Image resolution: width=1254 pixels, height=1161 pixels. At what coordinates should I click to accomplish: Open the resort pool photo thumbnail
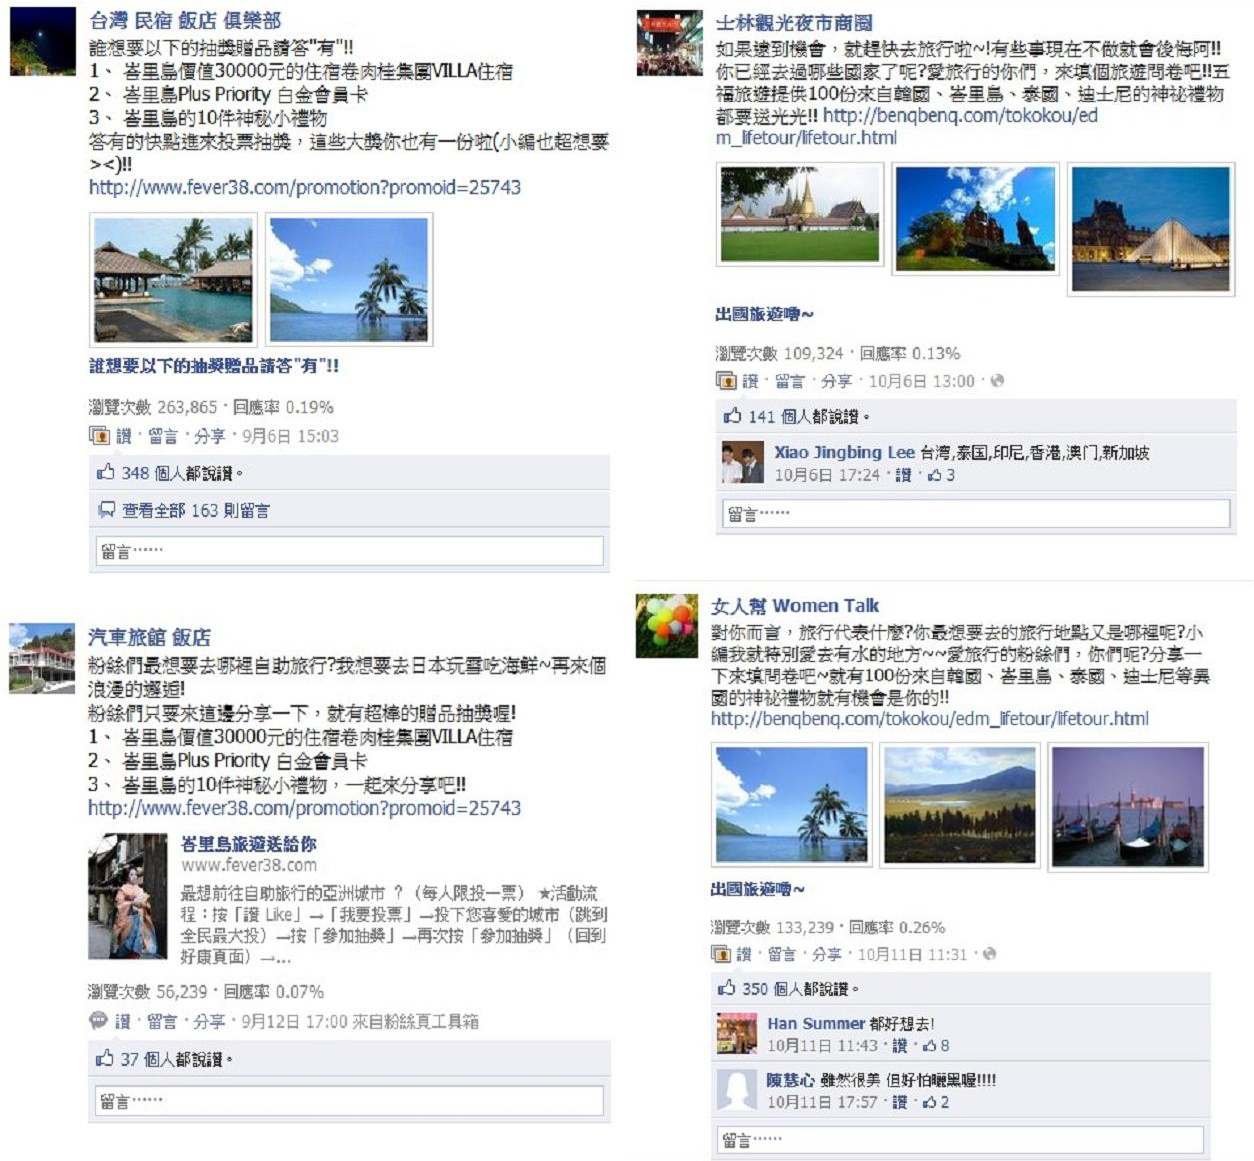[x=173, y=280]
